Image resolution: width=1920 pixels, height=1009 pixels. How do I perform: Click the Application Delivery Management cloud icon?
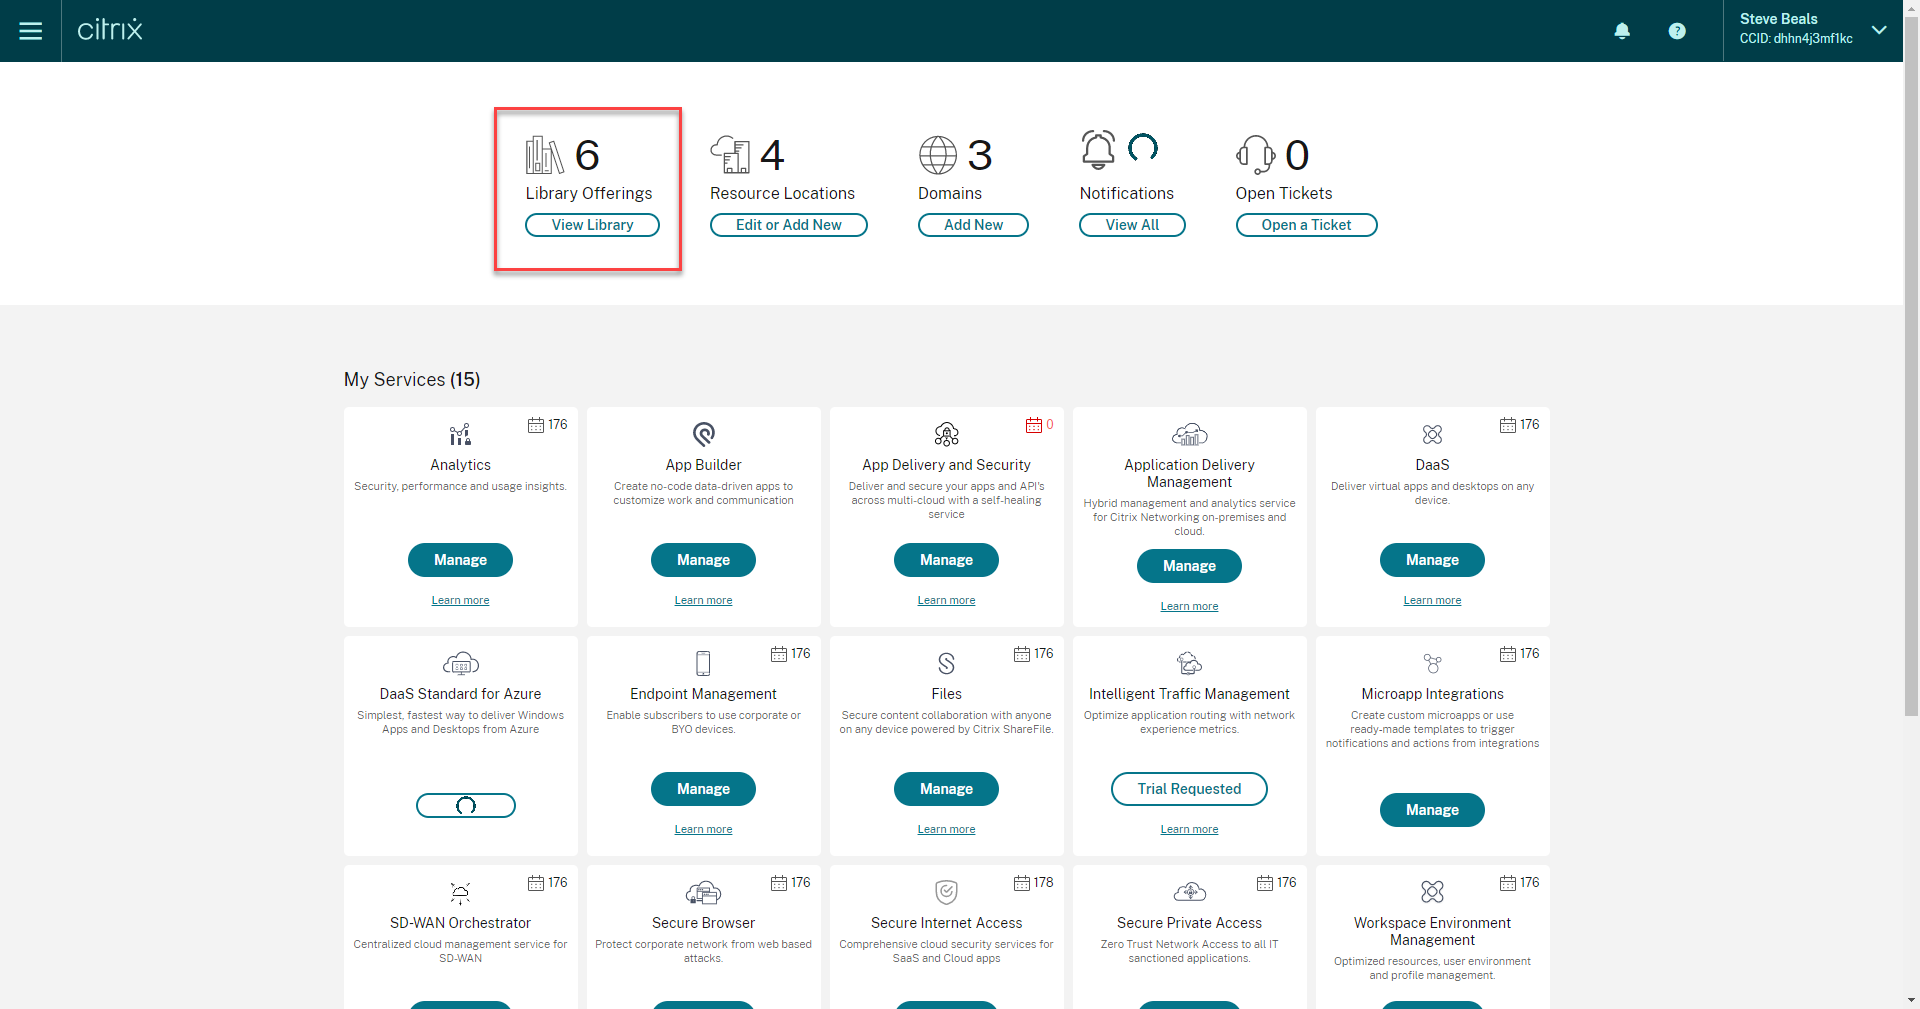[x=1190, y=434]
